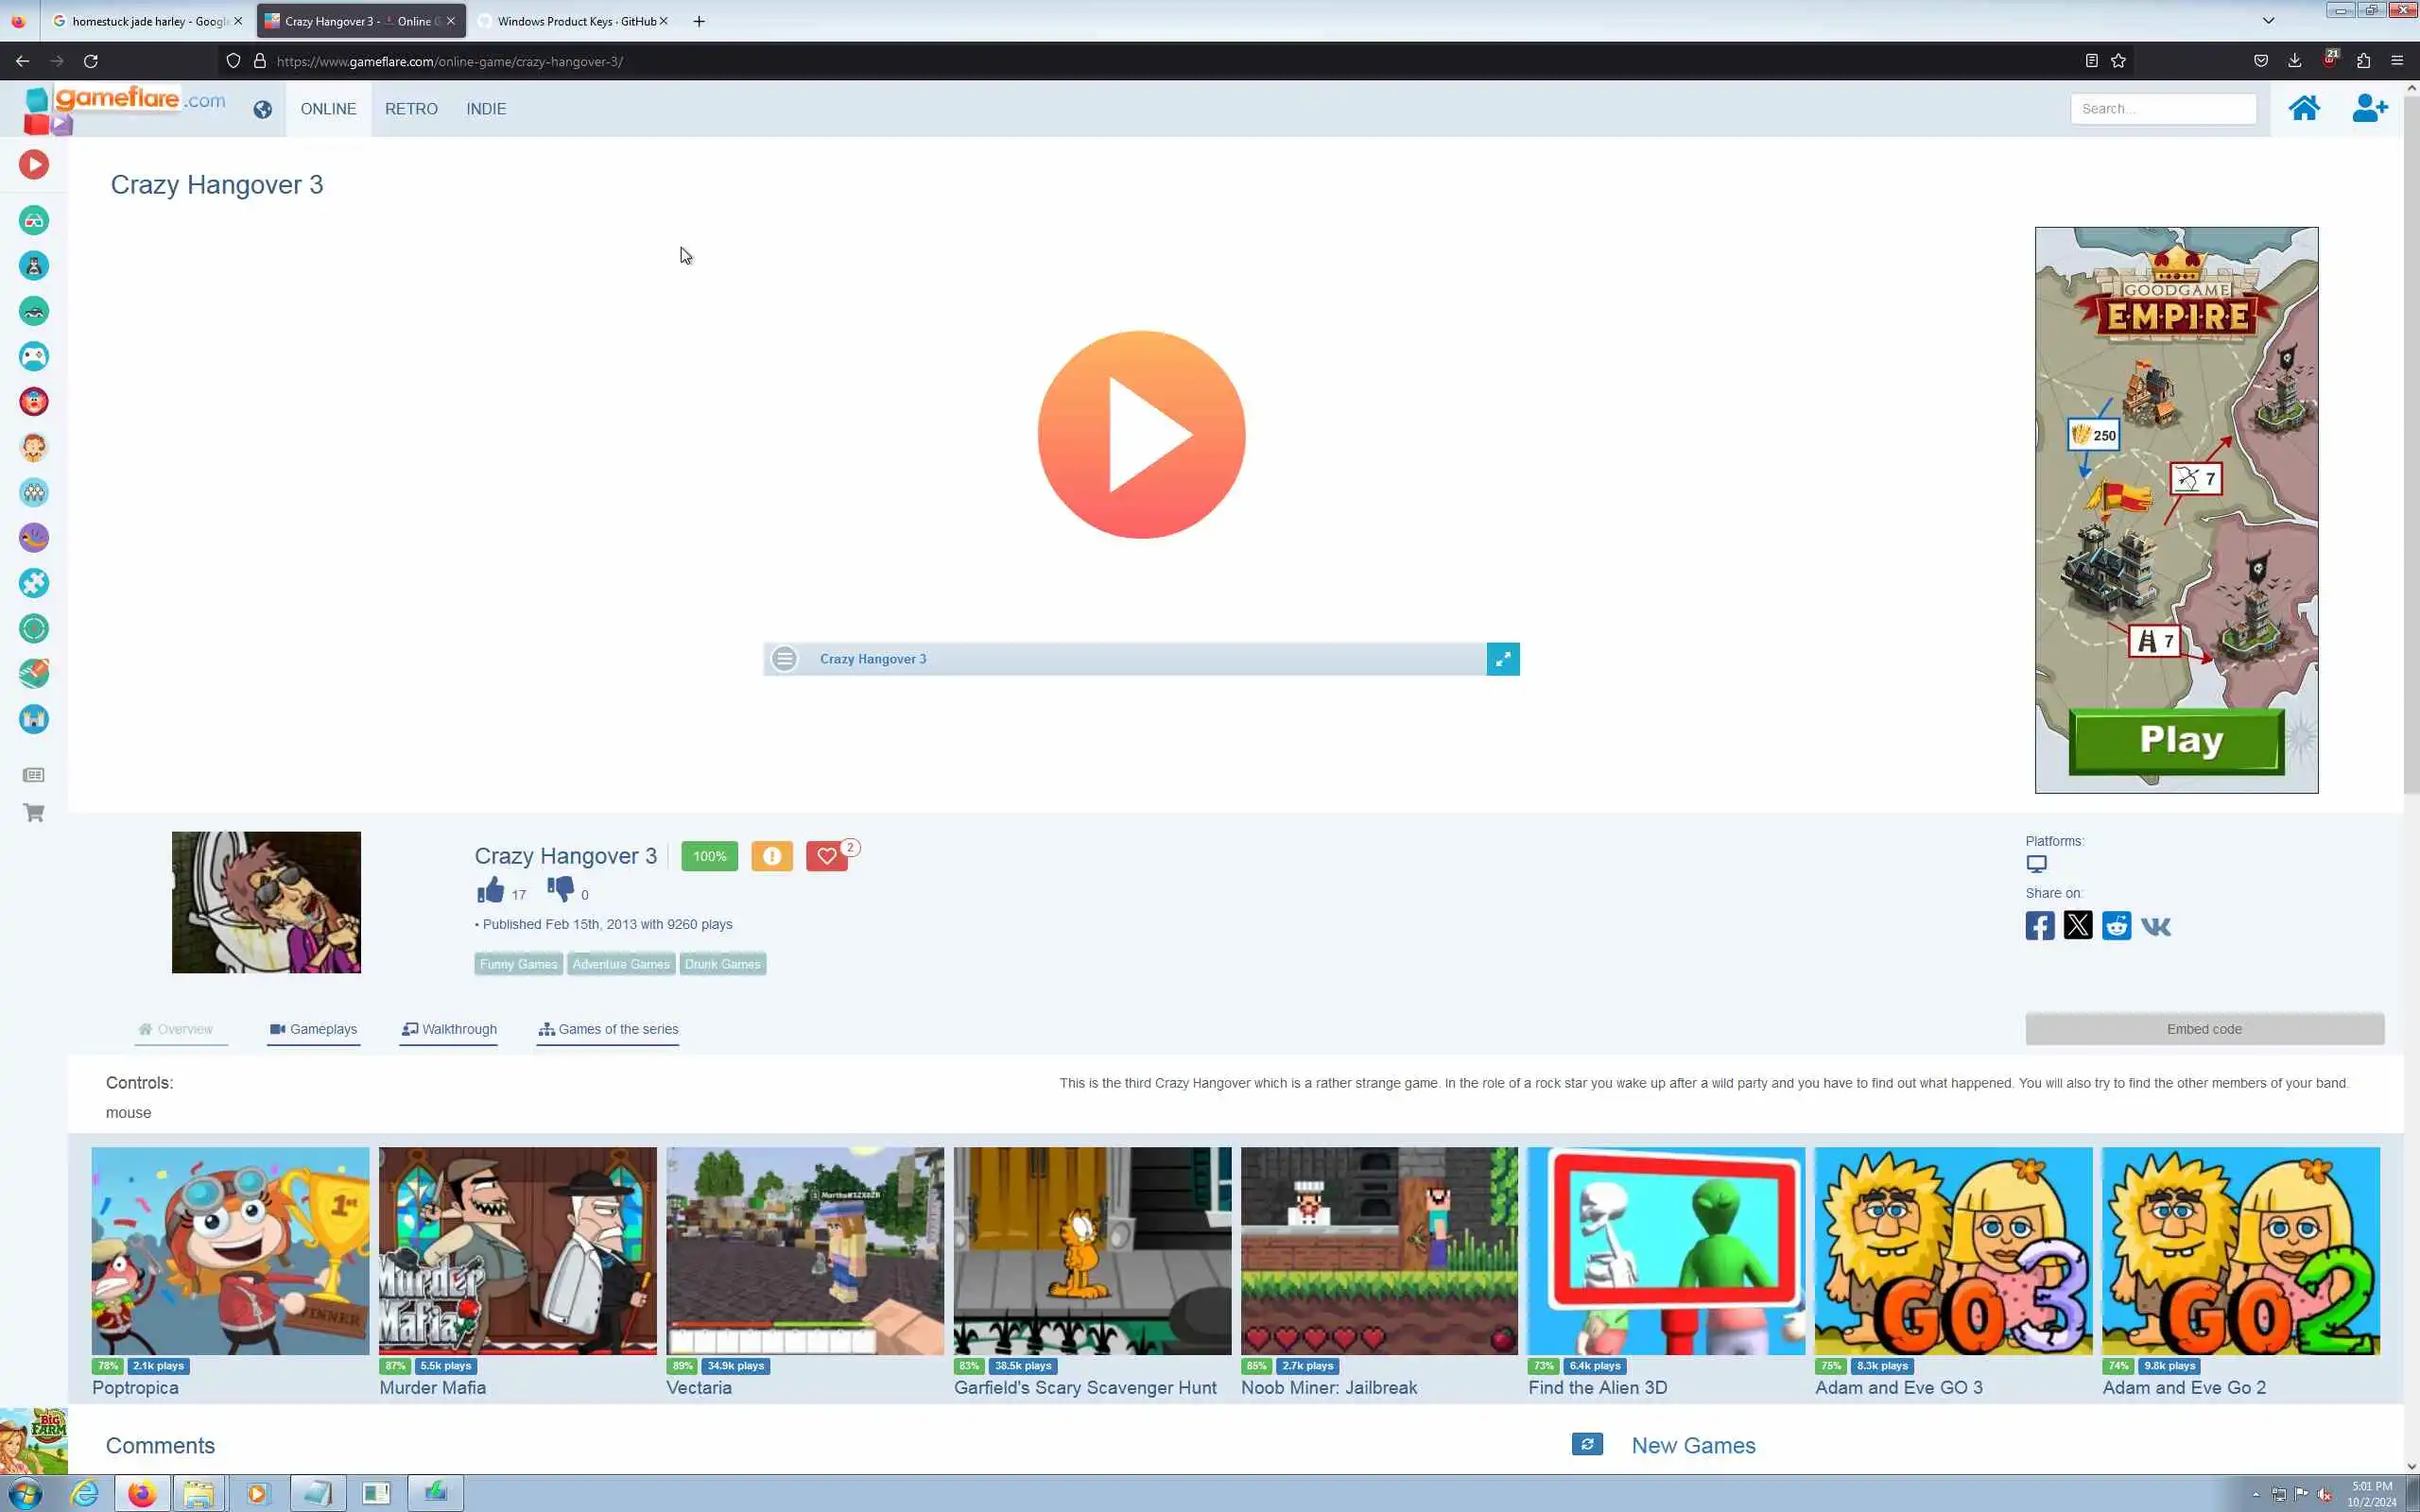2420x1512 pixels.
Task: Click the home icon in header
Action: (x=2304, y=108)
